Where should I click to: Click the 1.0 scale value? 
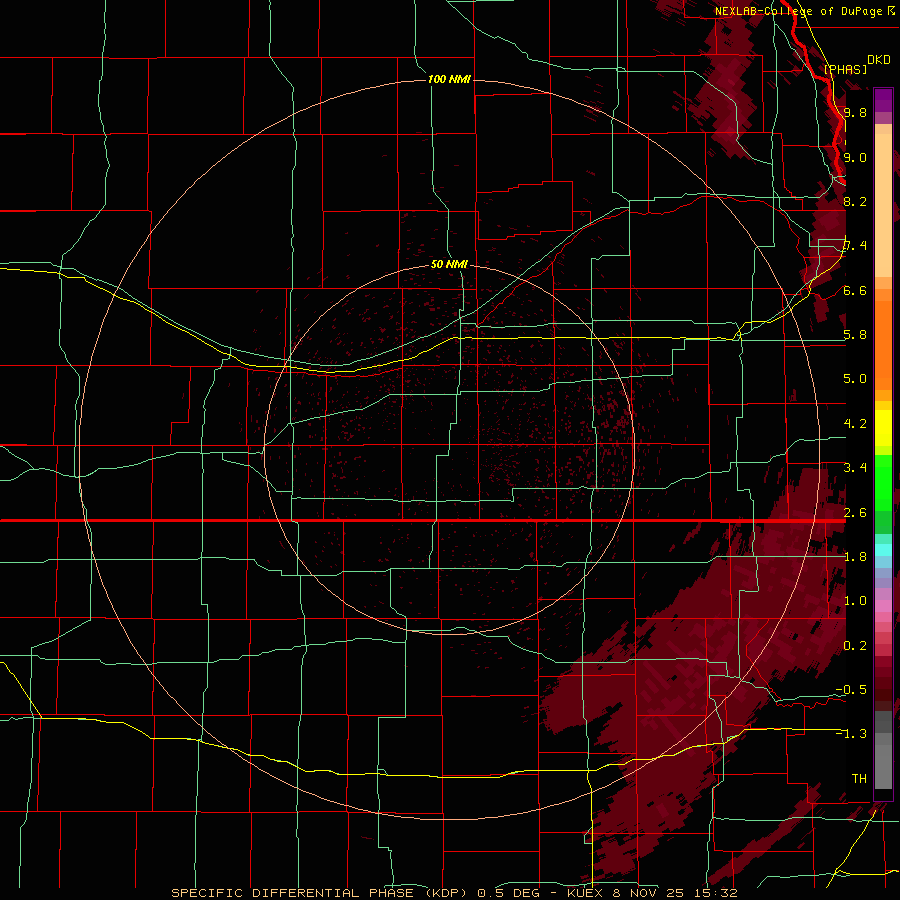click(855, 601)
